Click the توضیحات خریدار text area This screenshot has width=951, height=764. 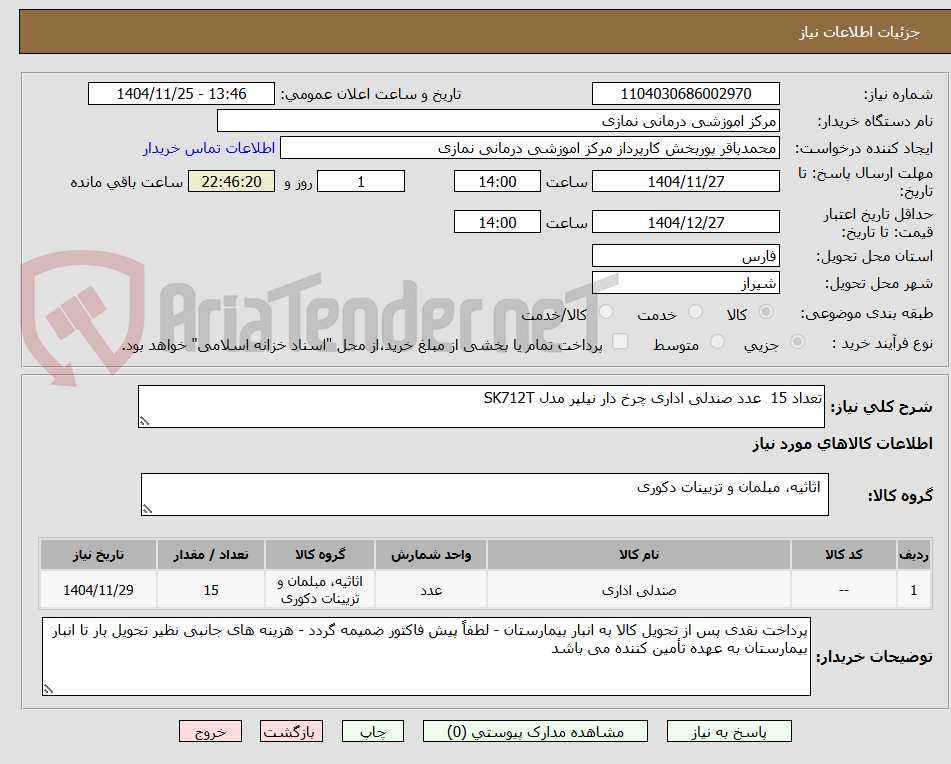[x=426, y=657]
